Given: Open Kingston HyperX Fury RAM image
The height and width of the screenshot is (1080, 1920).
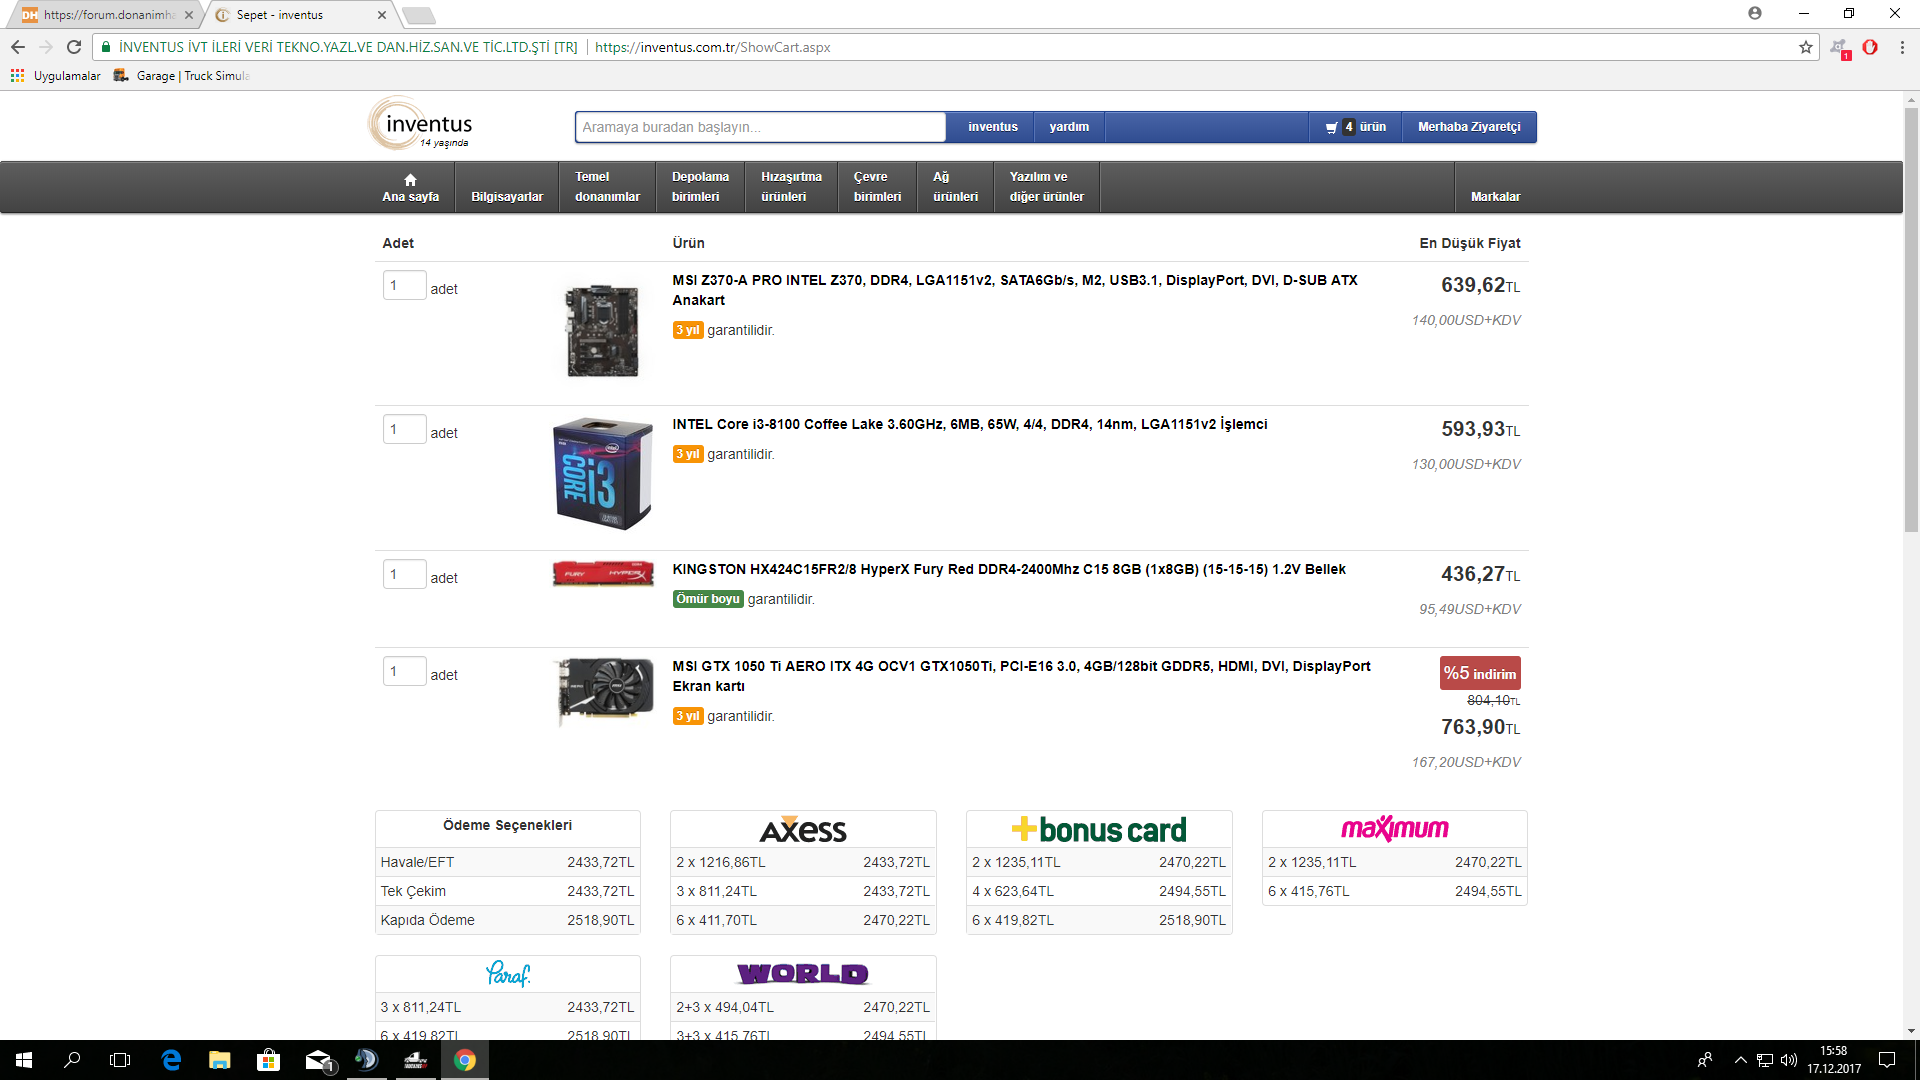Looking at the screenshot, I should [x=603, y=574].
